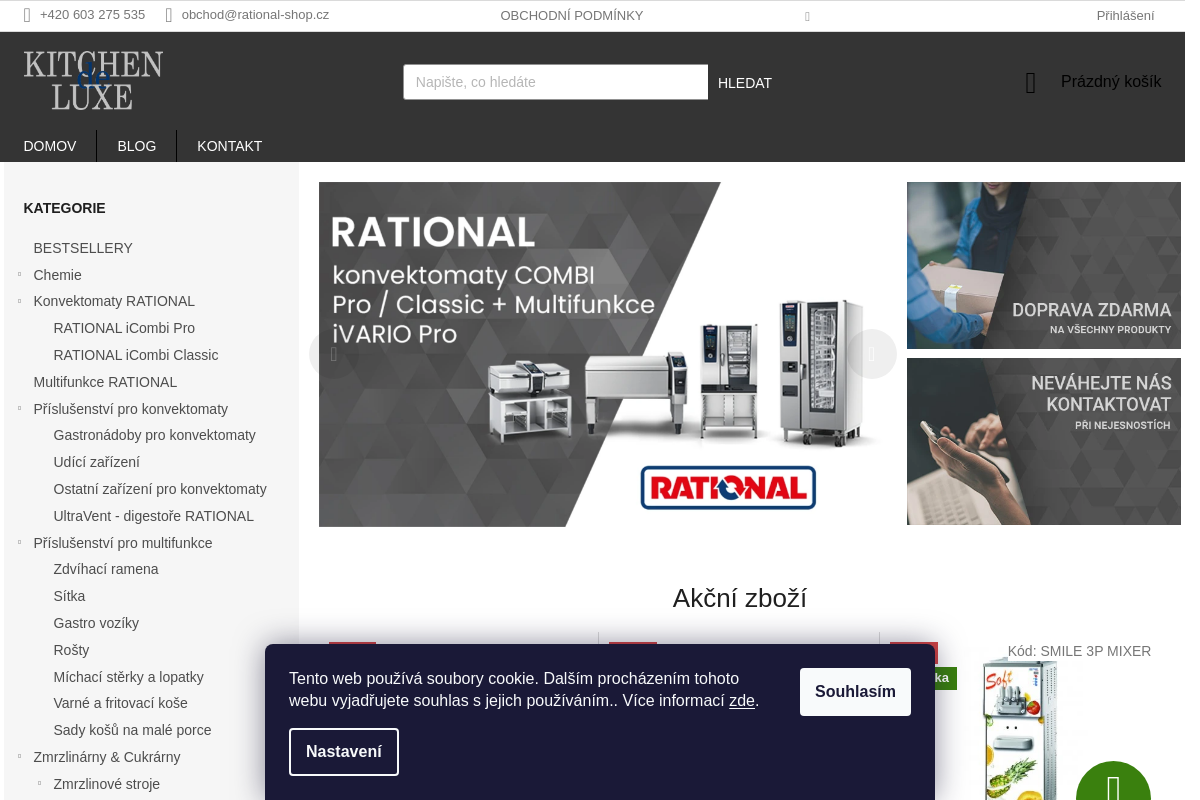Open the Neváhejte nás kontaktovat banner
1200x800 pixels.
click(1044, 441)
